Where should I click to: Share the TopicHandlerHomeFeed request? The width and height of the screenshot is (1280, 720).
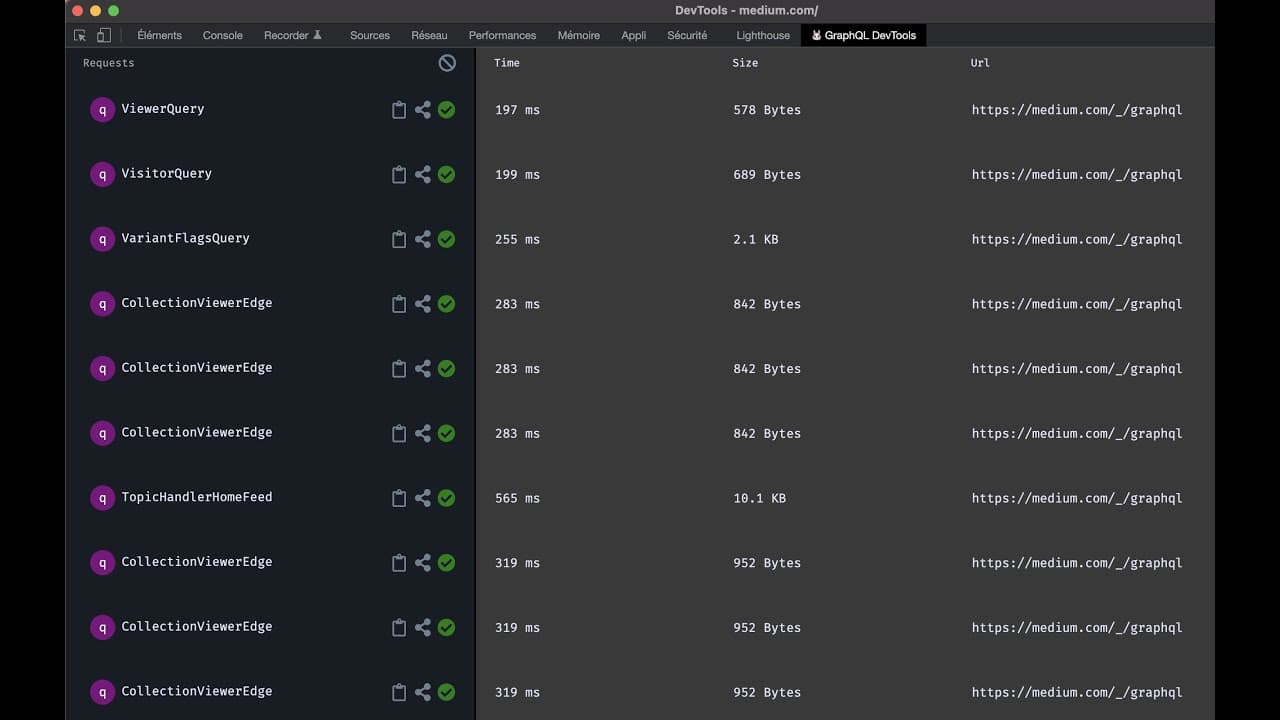[423, 498]
